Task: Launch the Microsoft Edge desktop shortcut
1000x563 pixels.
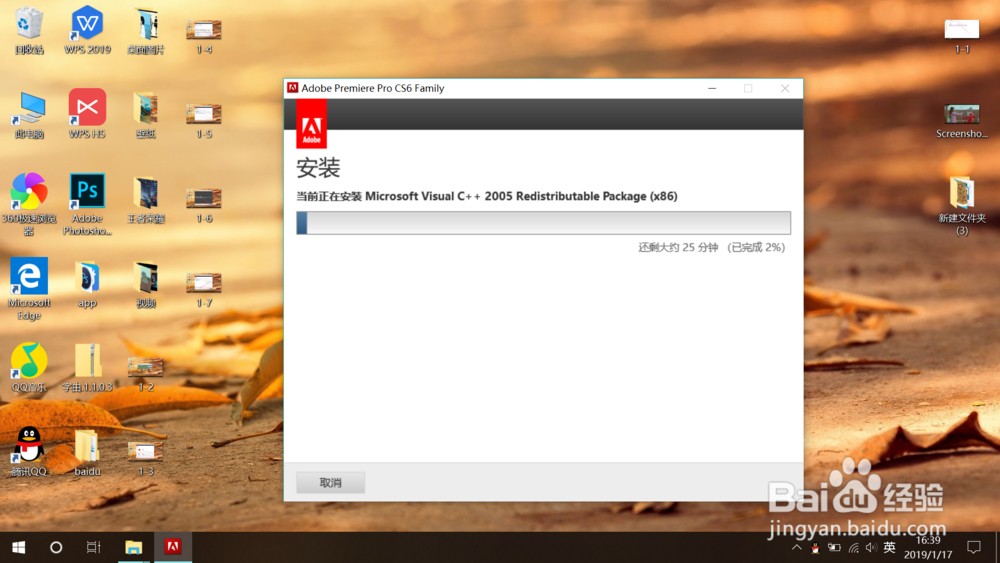Action: (29, 288)
